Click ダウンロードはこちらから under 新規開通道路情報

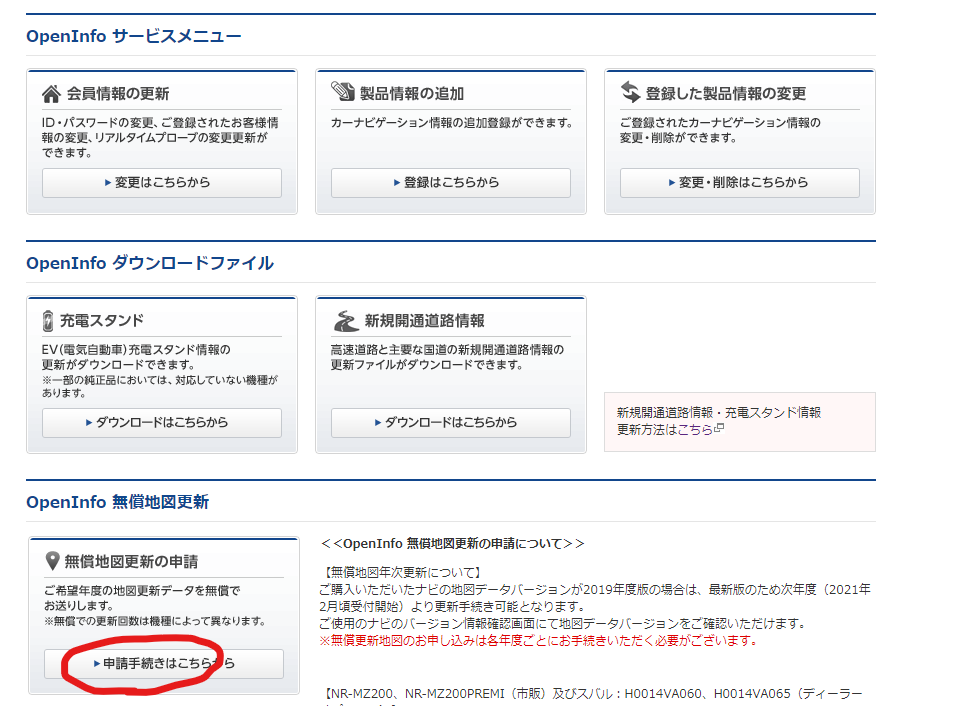451,423
